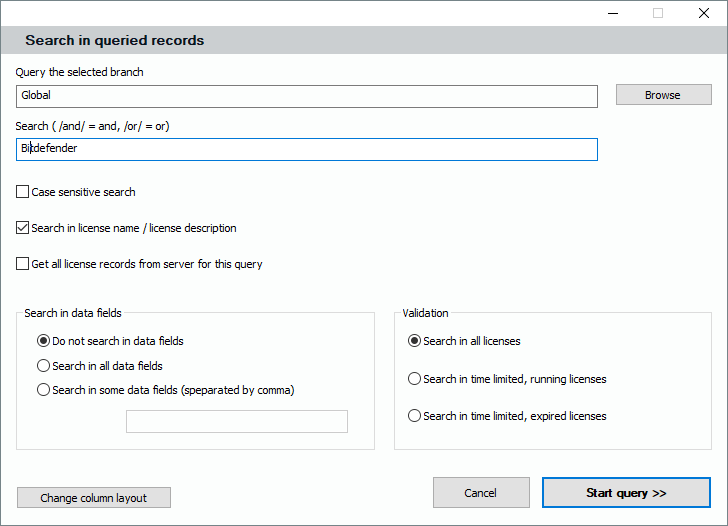Click the 'Search in queried records' header
Screen dimensions: 728x526
pos(115,41)
